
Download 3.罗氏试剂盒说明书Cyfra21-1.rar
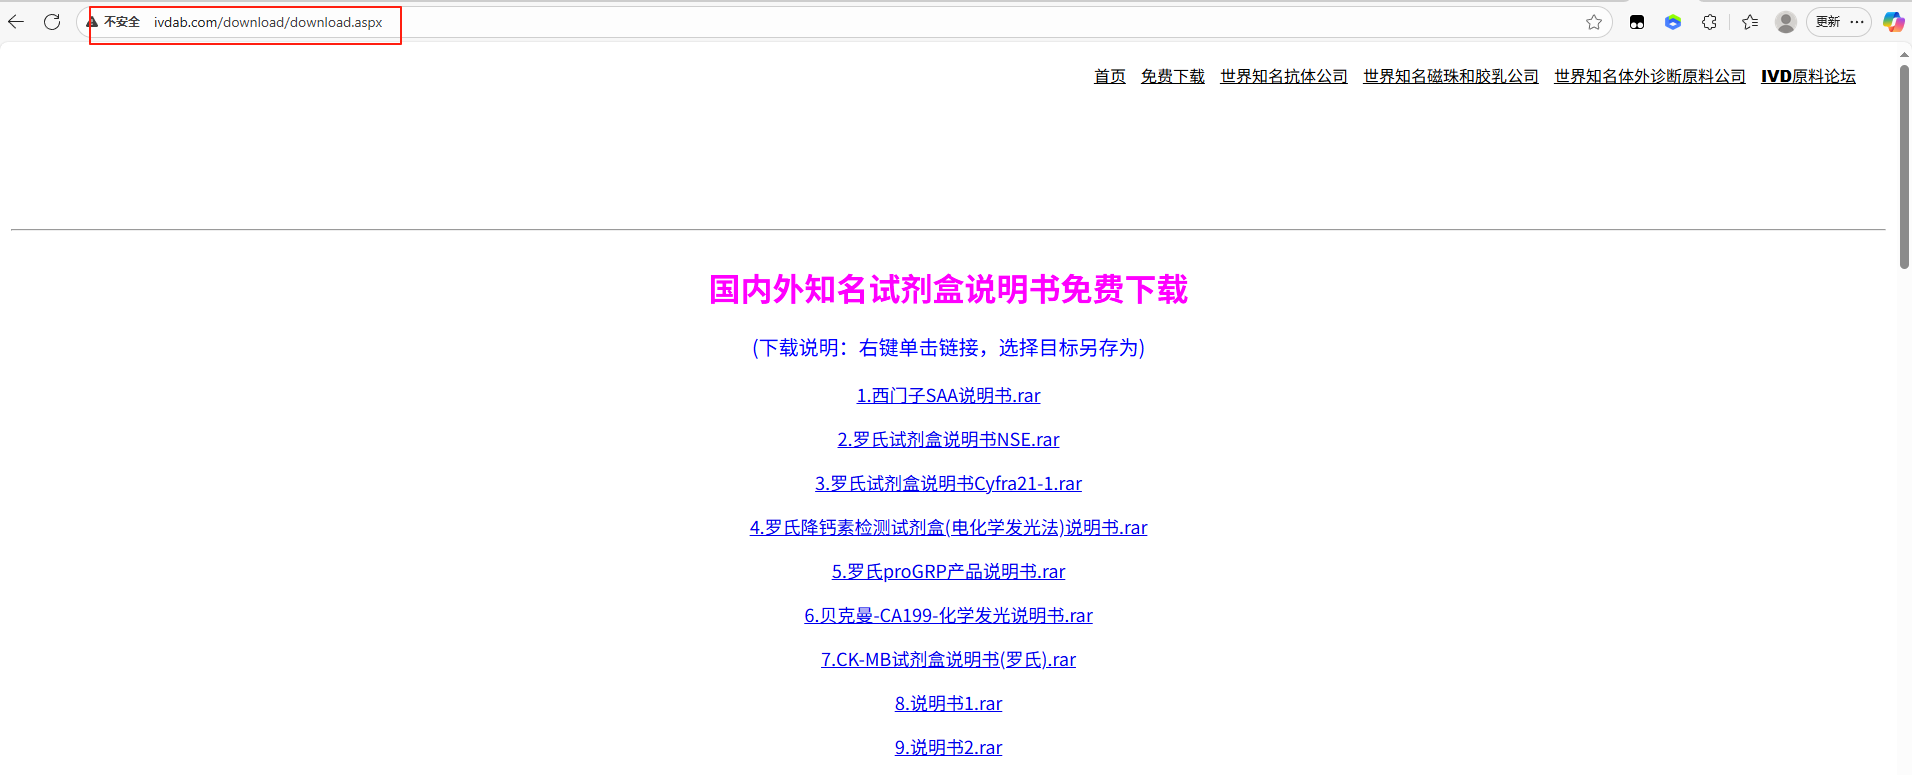pos(948,484)
